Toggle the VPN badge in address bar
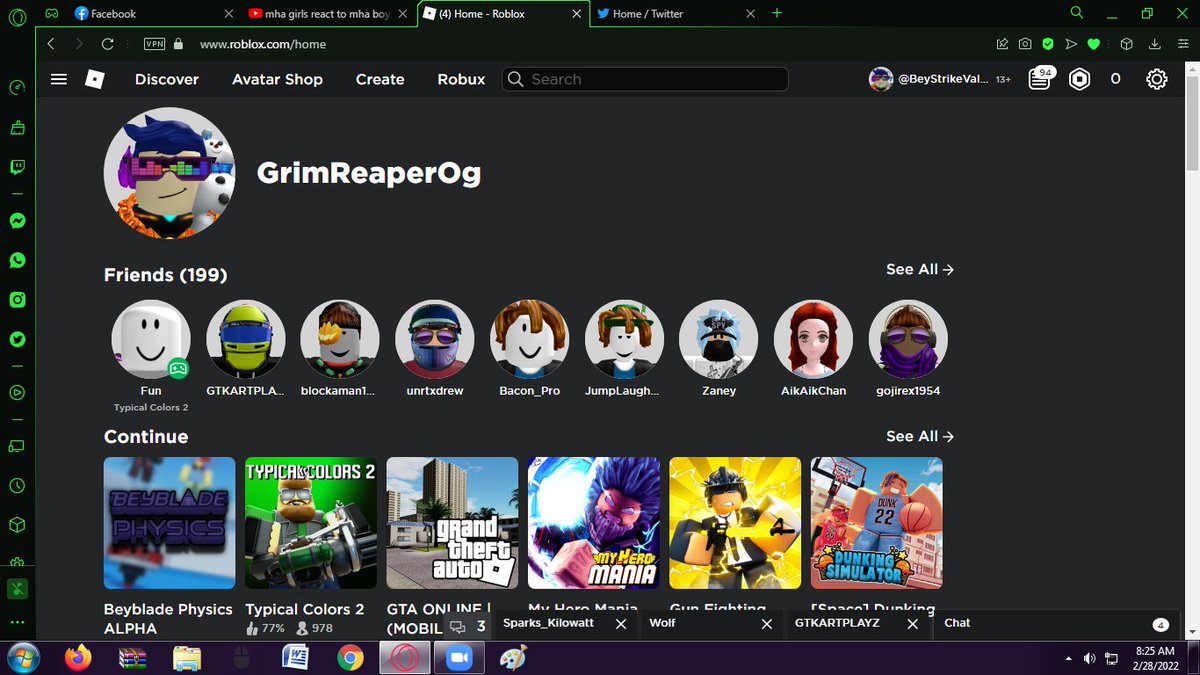The width and height of the screenshot is (1200, 675). point(154,44)
